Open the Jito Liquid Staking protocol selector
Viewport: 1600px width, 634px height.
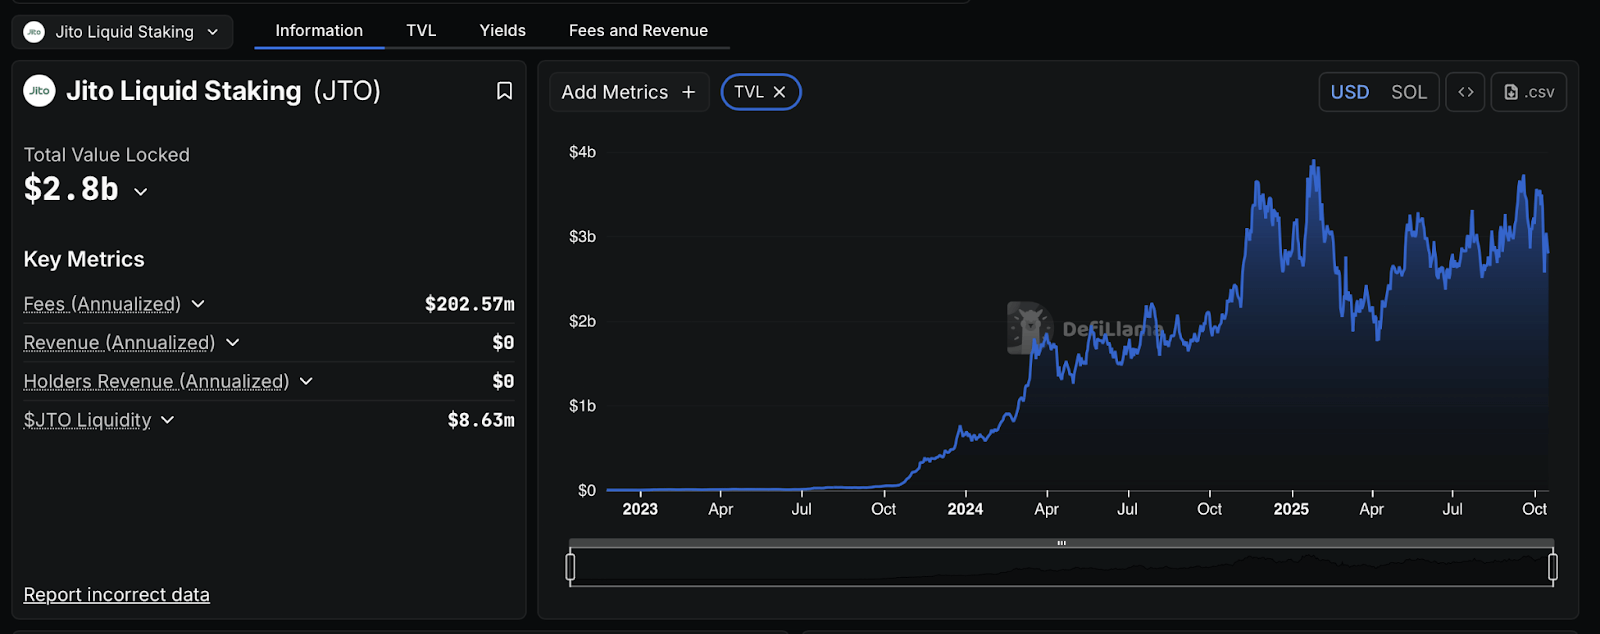122,32
